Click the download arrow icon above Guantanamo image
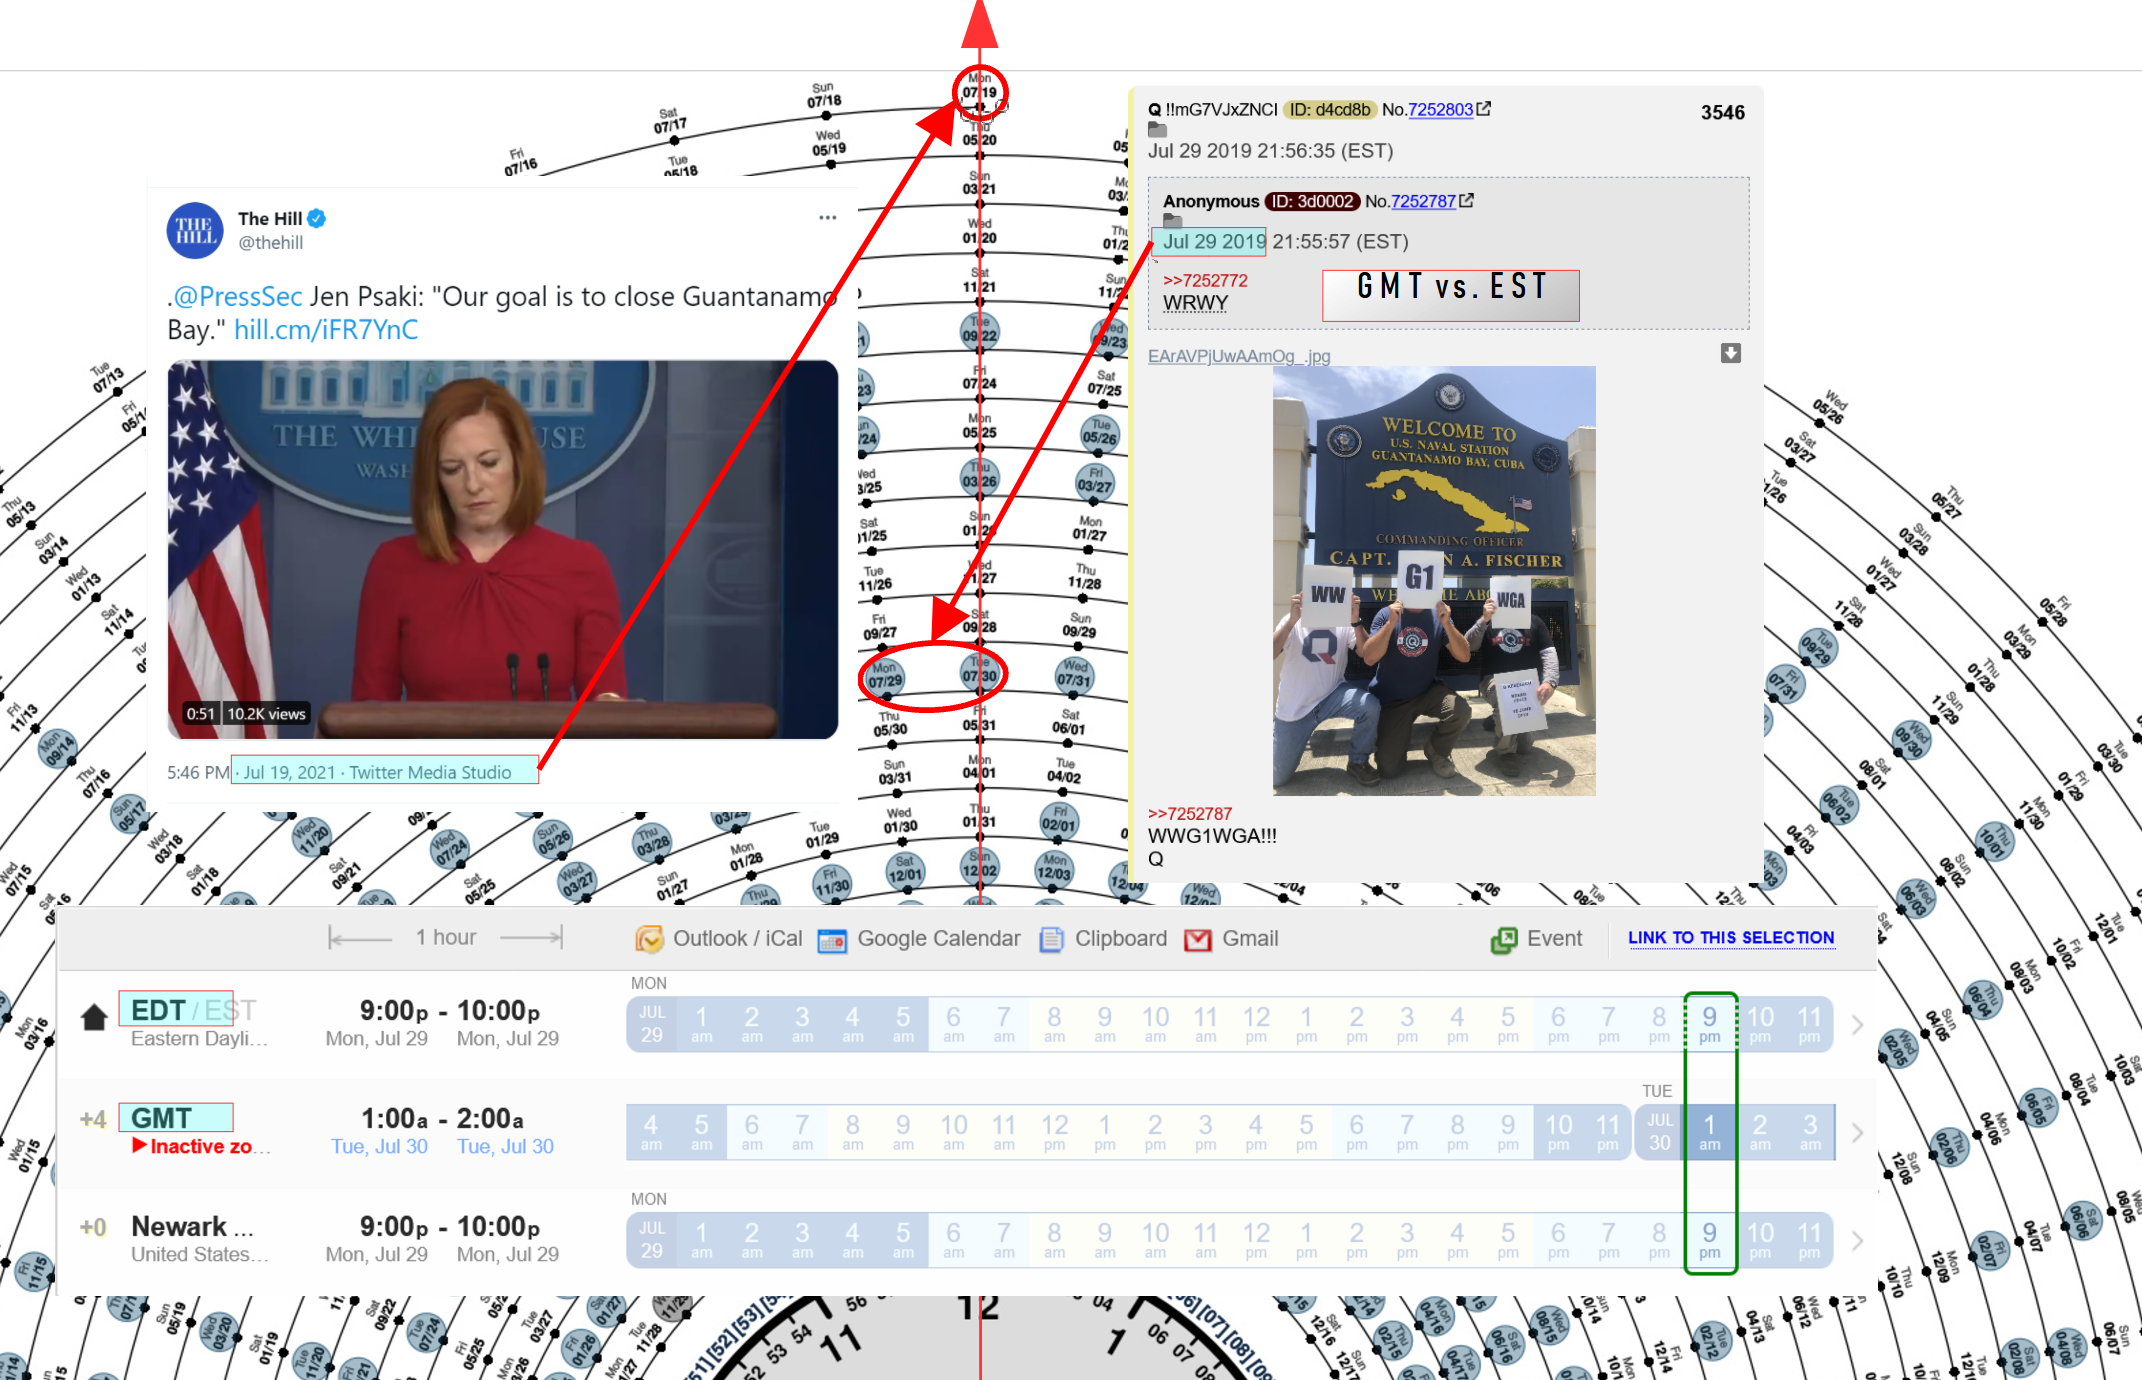Image resolution: width=2142 pixels, height=1380 pixels. click(x=1731, y=353)
